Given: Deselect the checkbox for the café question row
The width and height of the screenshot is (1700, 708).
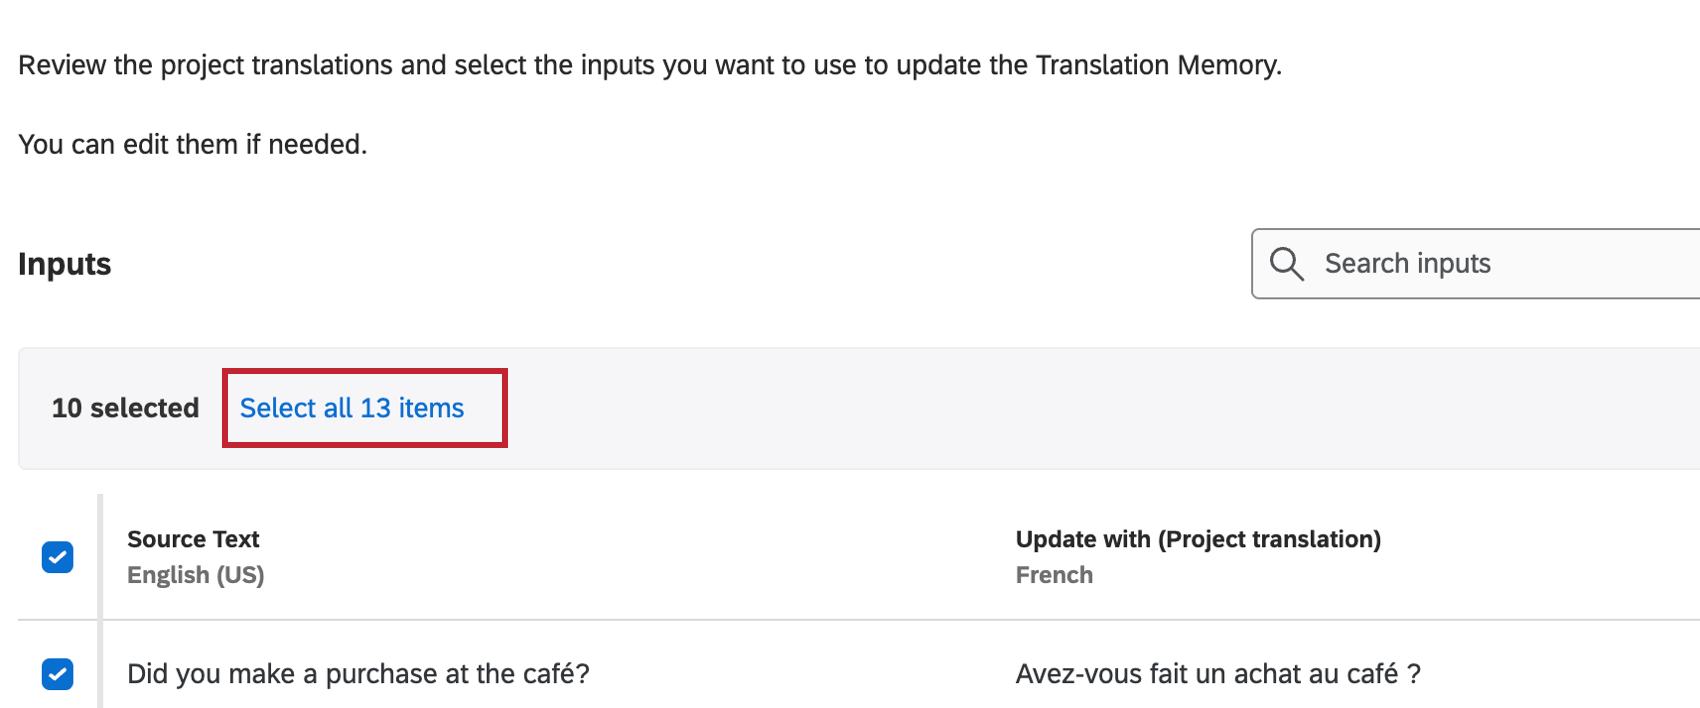Looking at the screenshot, I should (57, 674).
